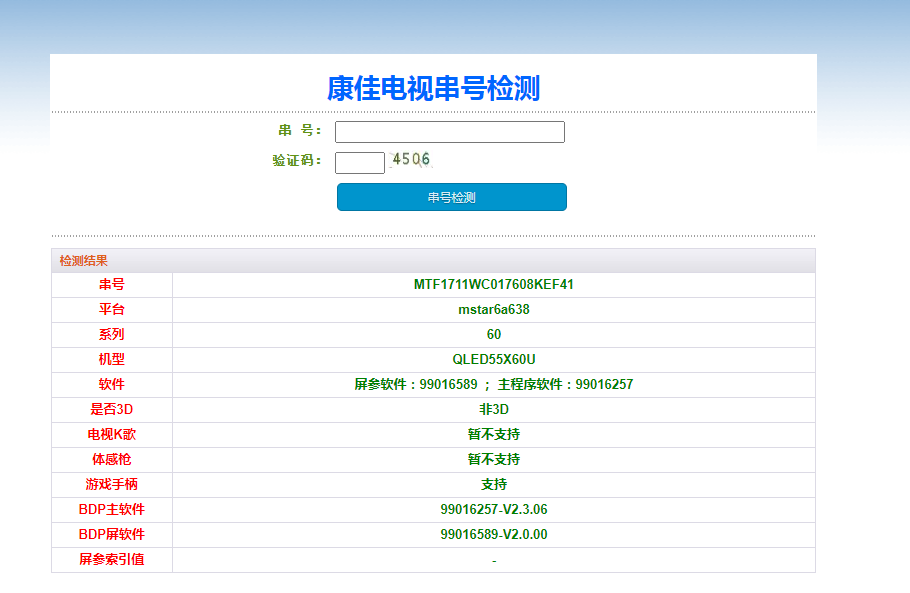Click the 屏参索引值 row label
The image size is (910, 593).
pos(111,559)
